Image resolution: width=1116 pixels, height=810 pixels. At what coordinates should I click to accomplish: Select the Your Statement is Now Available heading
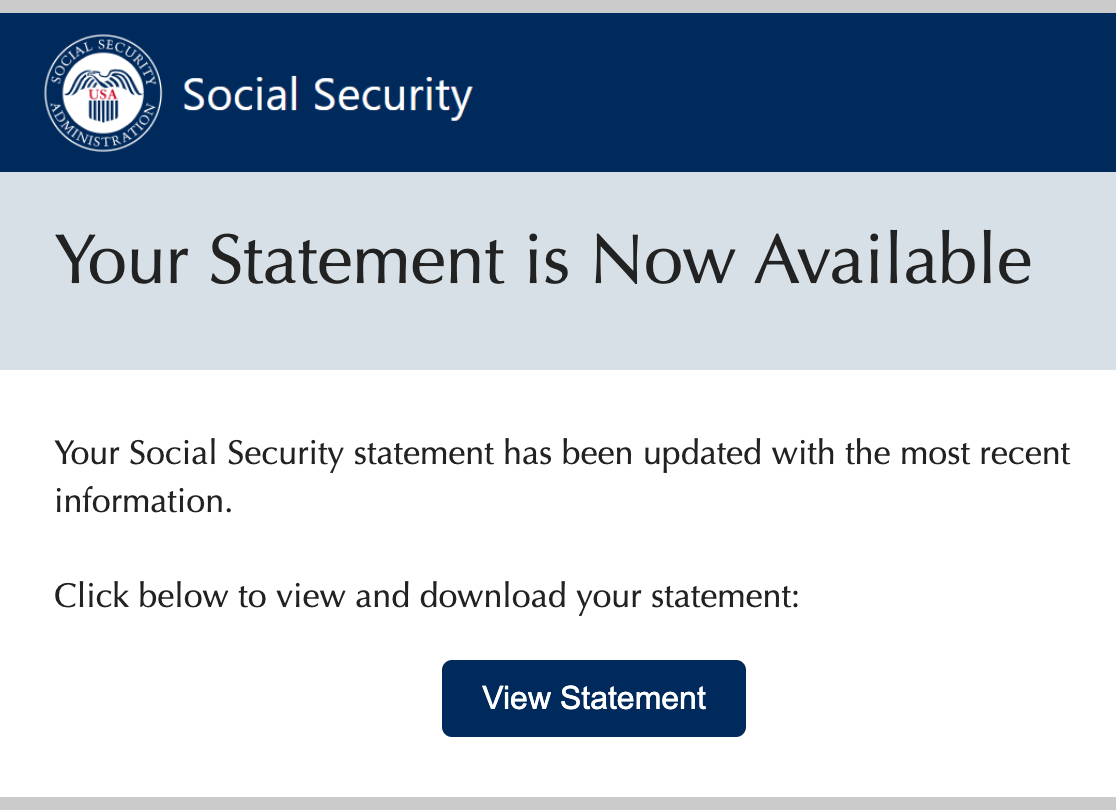pyautogui.click(x=543, y=261)
